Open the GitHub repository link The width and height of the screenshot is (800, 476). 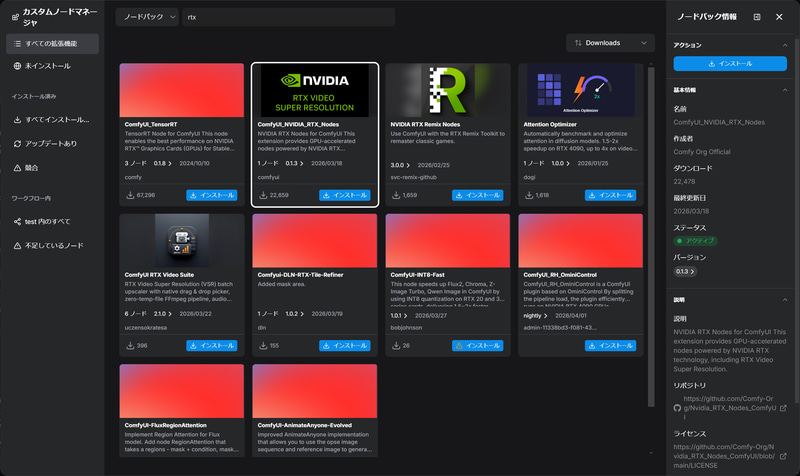730,408
